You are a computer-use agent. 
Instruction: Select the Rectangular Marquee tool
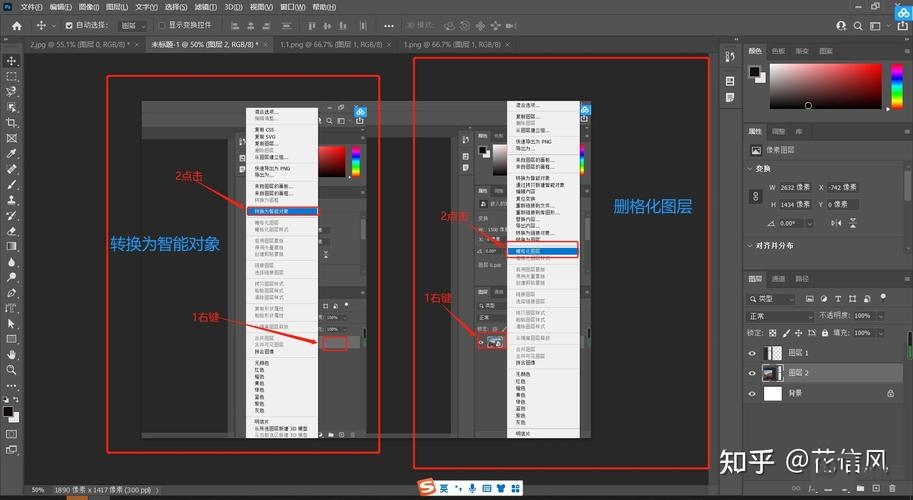click(11, 76)
